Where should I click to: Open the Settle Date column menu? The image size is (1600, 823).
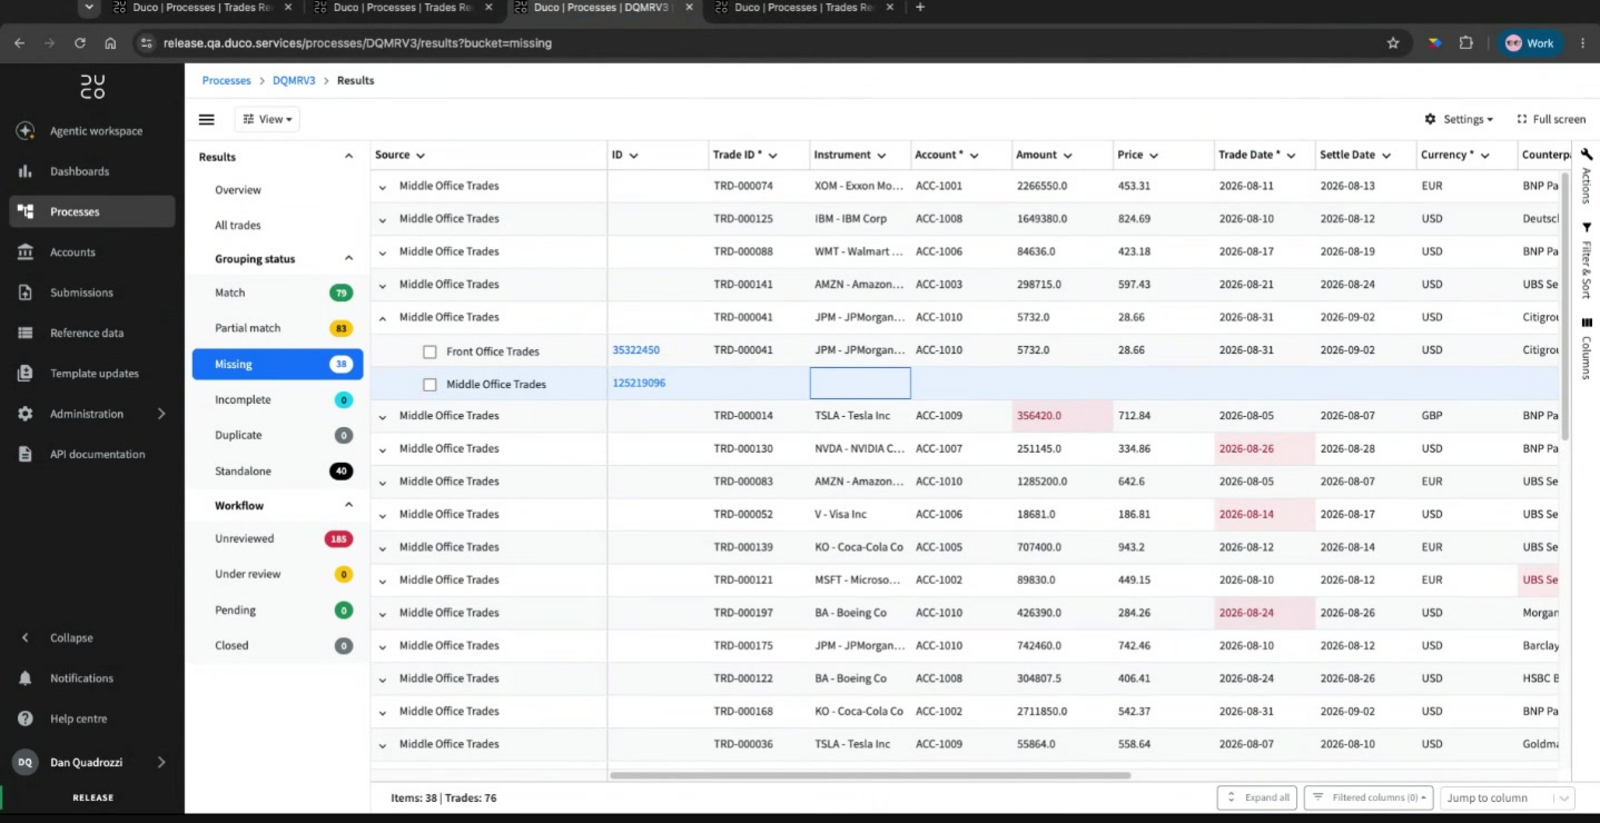1387,156
